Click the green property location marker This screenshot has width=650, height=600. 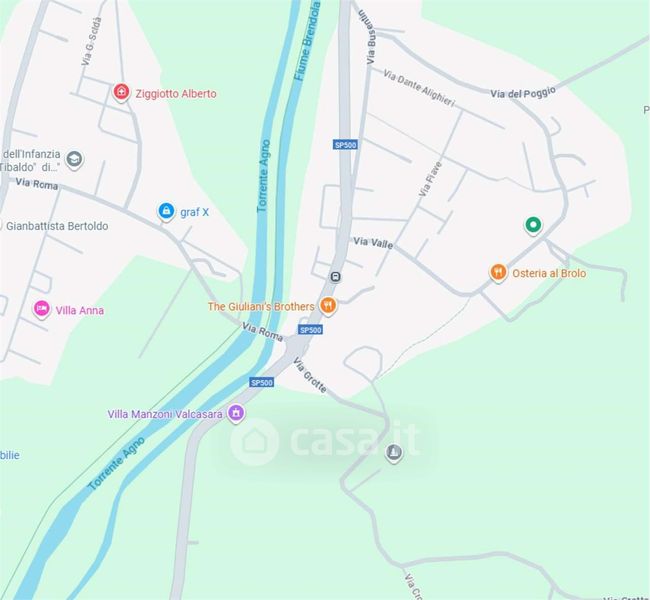pos(533,225)
